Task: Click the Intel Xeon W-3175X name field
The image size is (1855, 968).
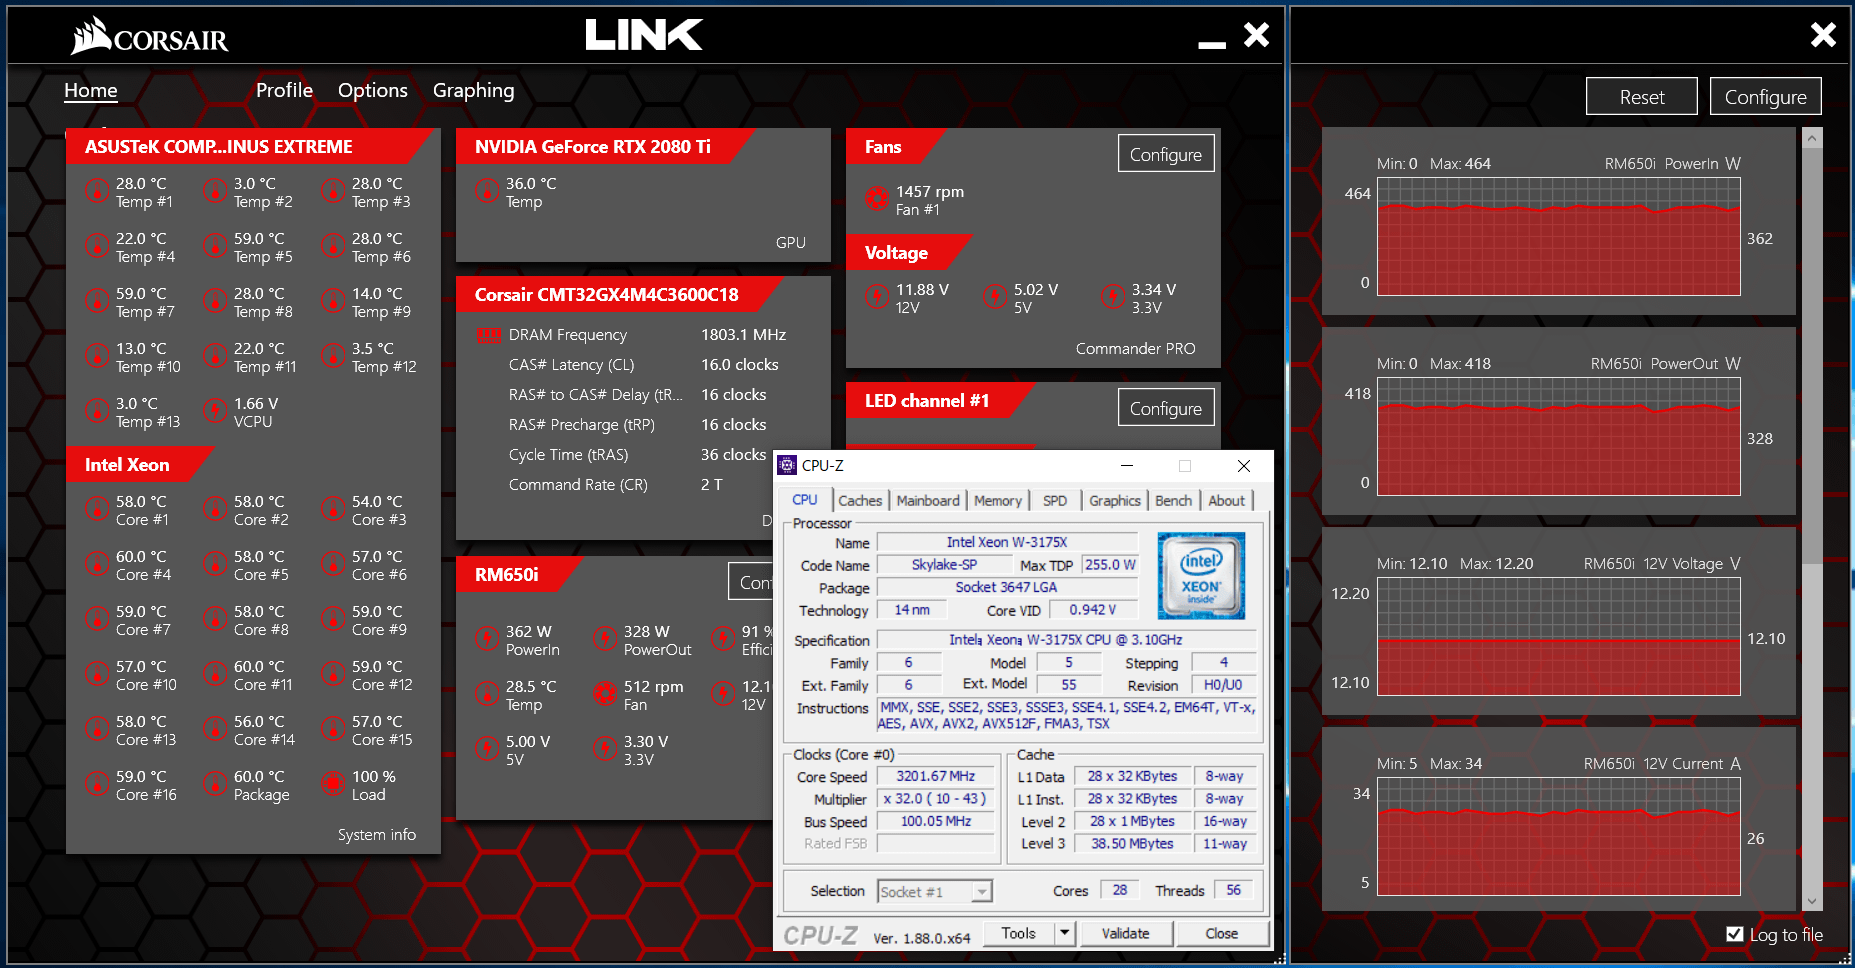Action: click(1007, 542)
